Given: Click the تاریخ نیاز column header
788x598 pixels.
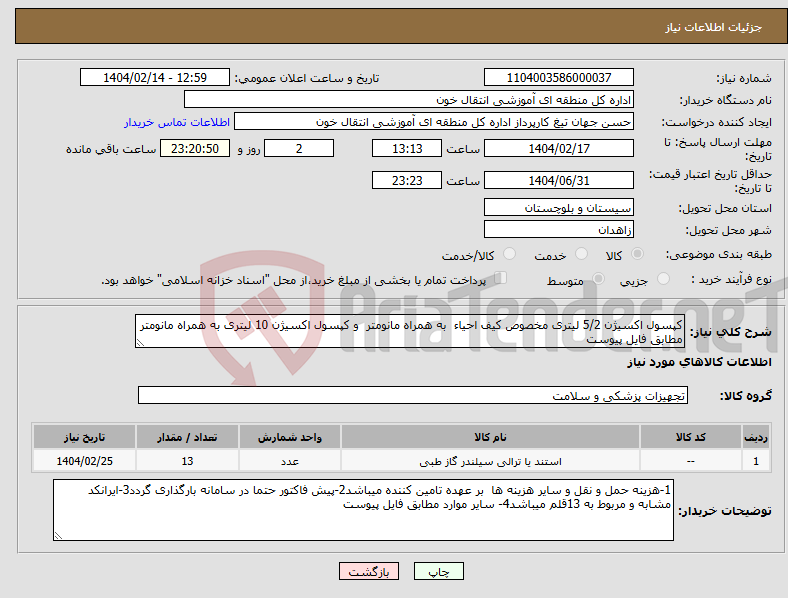Looking at the screenshot, I should pos(84,437).
